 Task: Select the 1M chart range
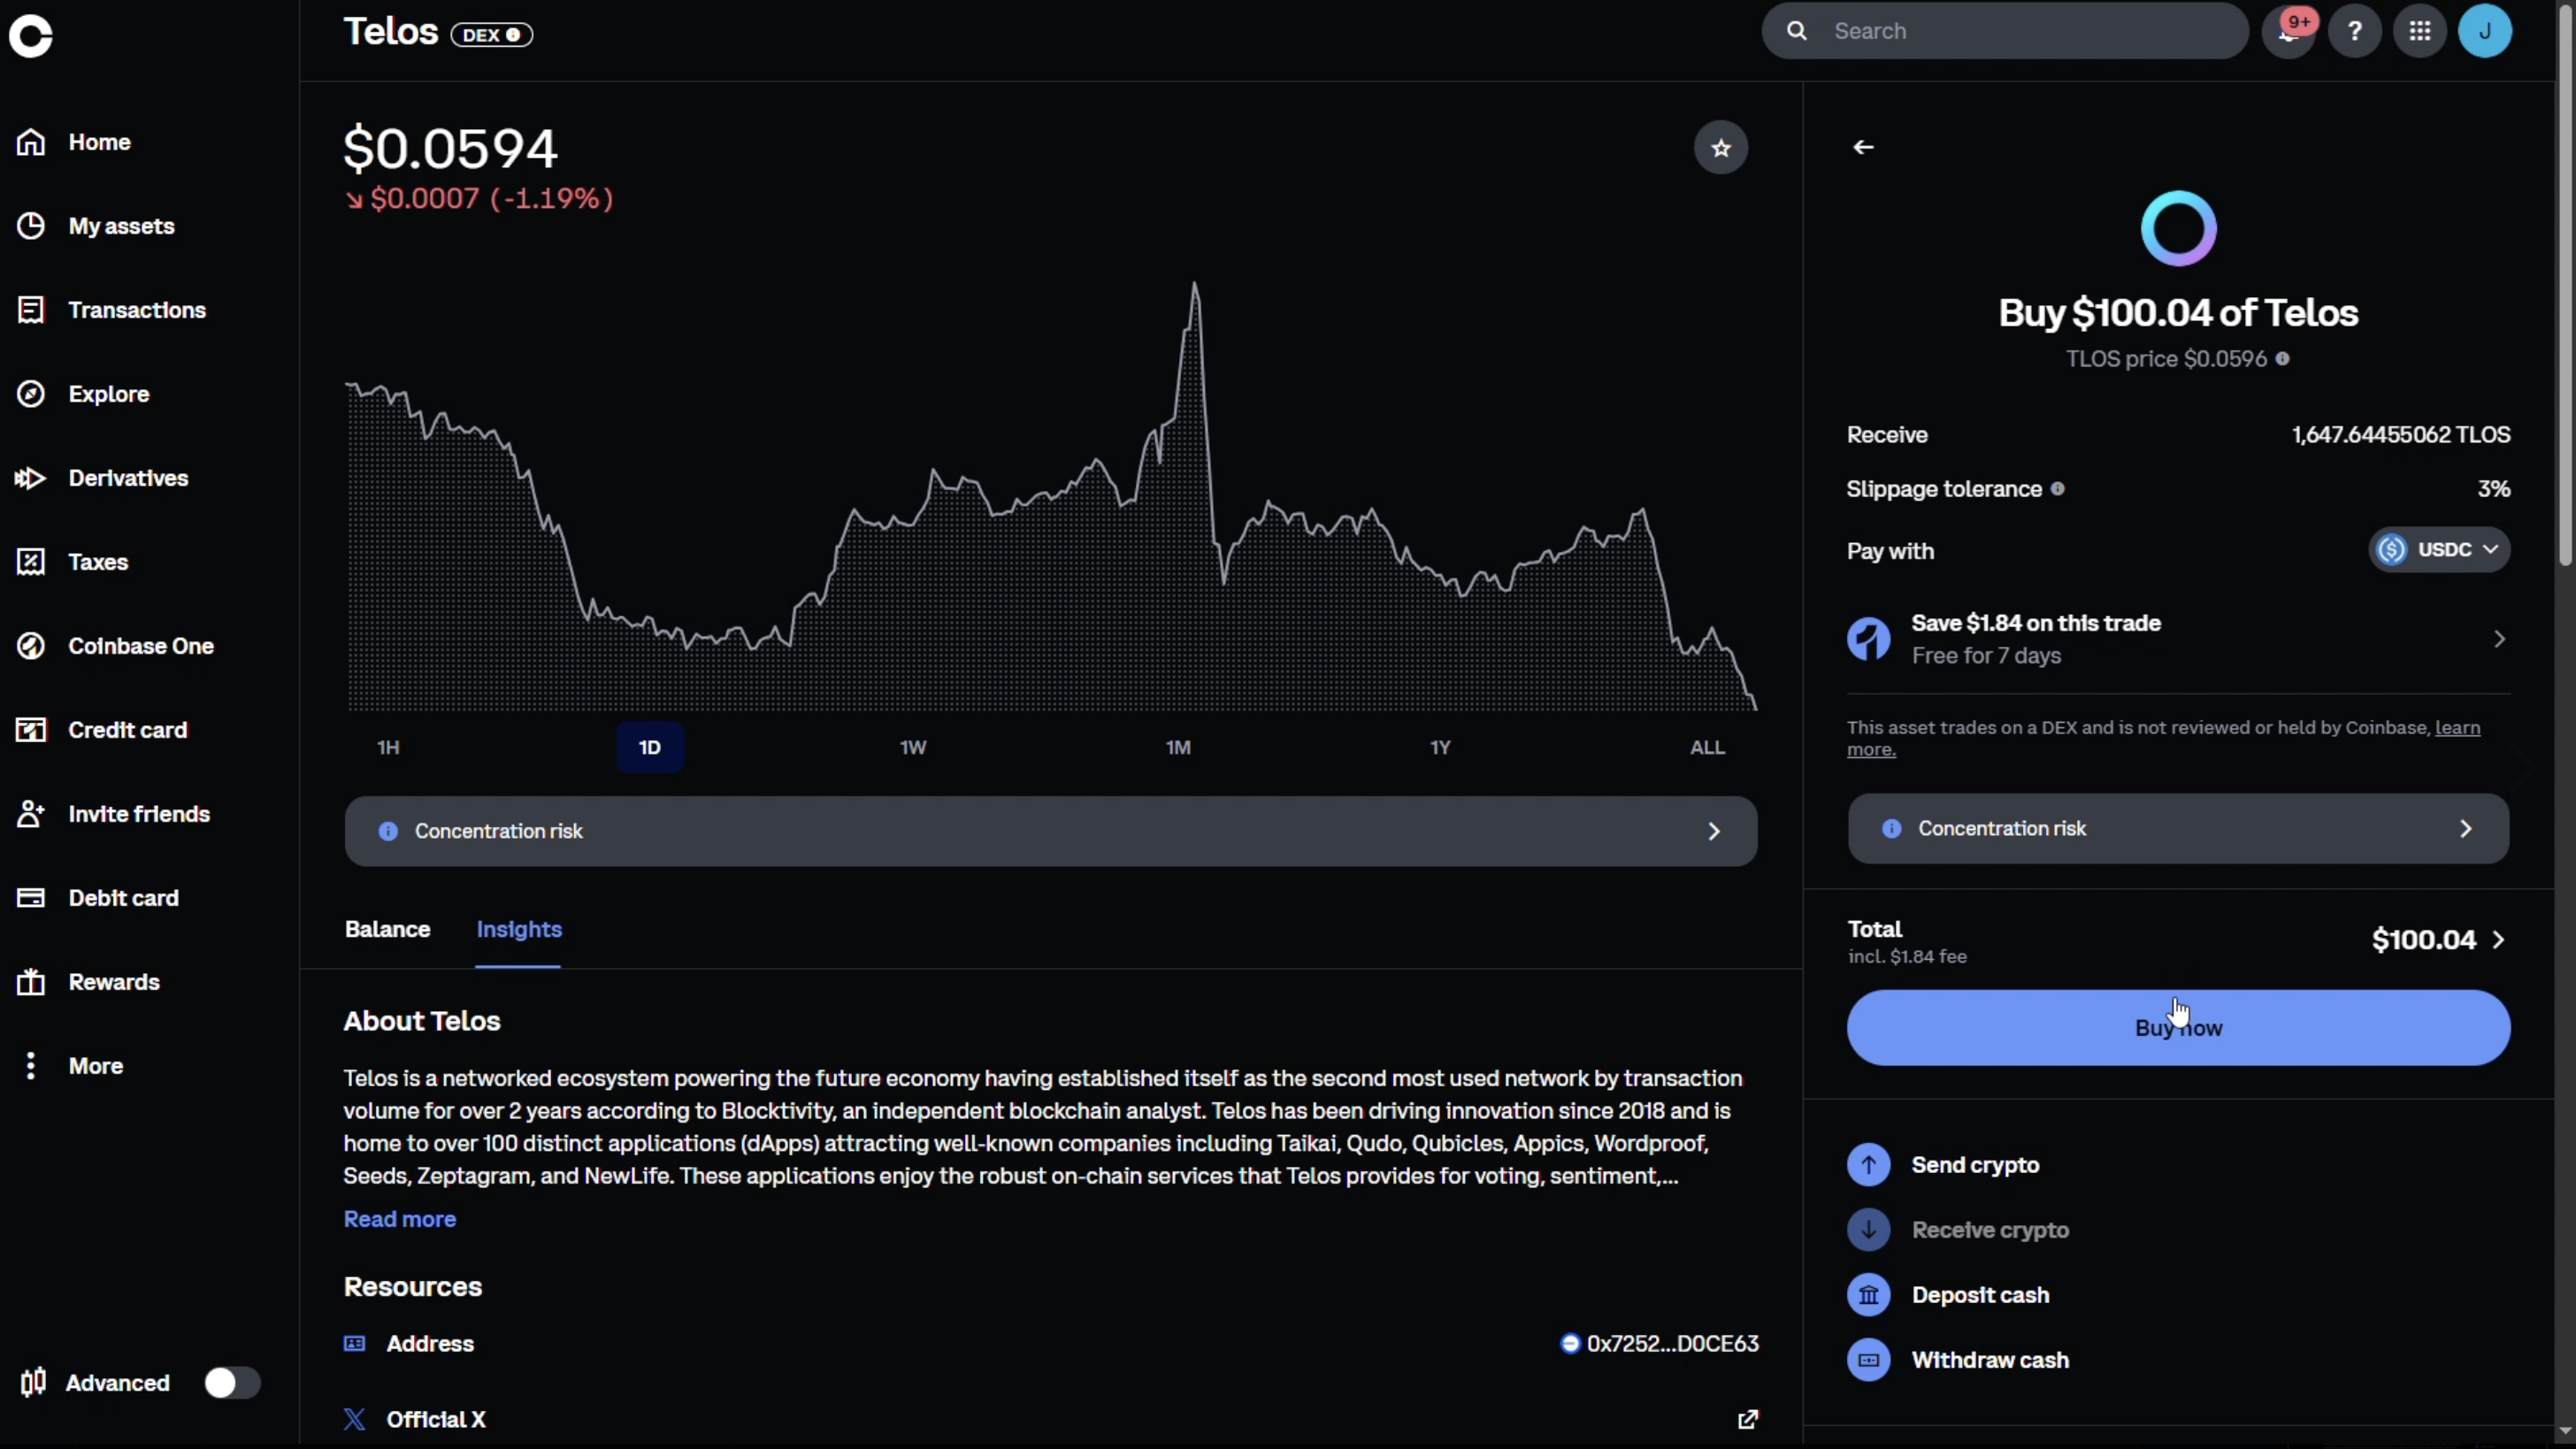pos(1178,748)
